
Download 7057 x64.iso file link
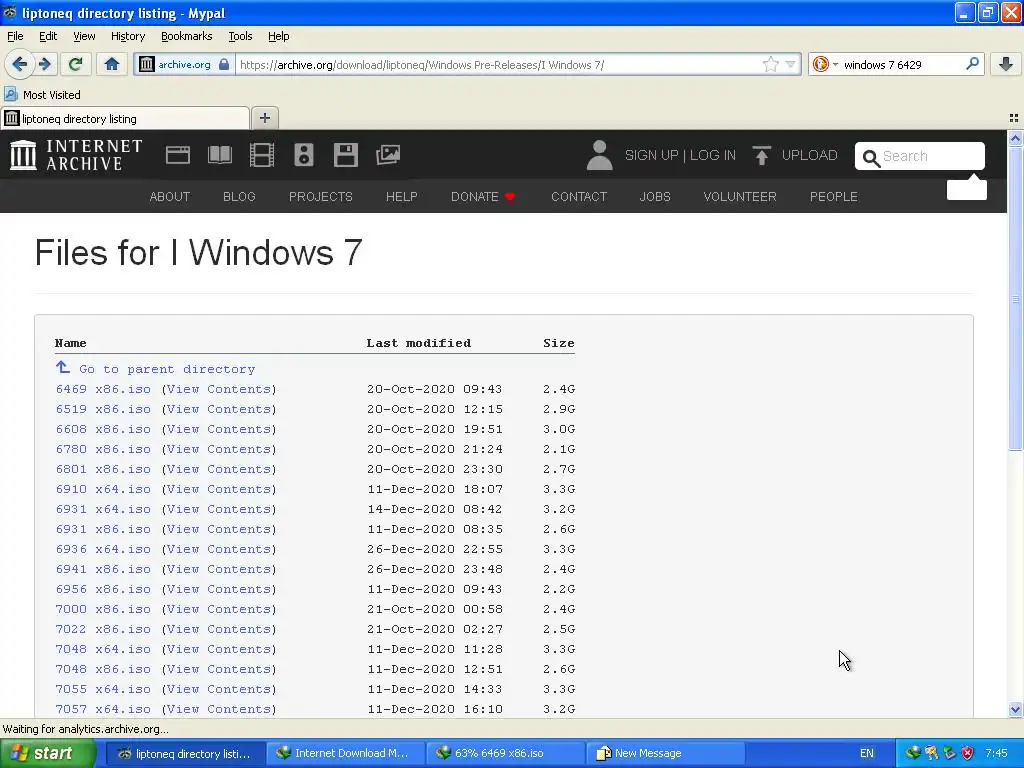click(x=103, y=709)
